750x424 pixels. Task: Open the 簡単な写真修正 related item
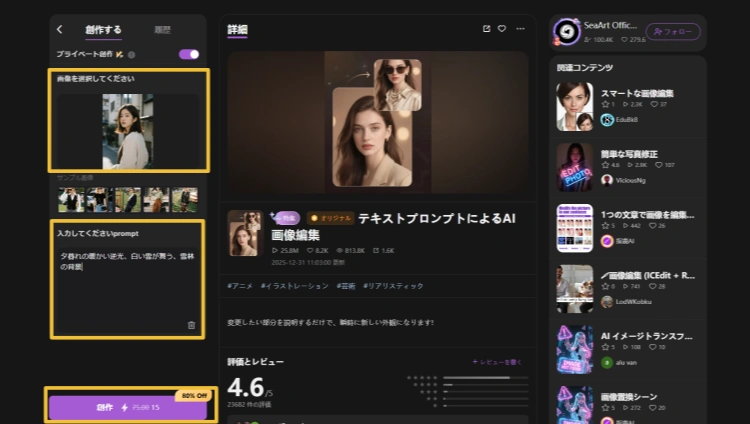click(x=629, y=154)
